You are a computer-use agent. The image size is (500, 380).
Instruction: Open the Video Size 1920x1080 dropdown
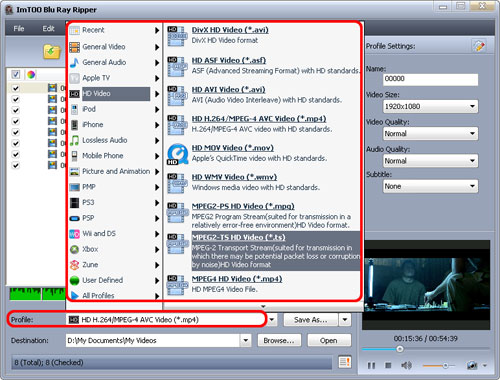[x=430, y=106]
